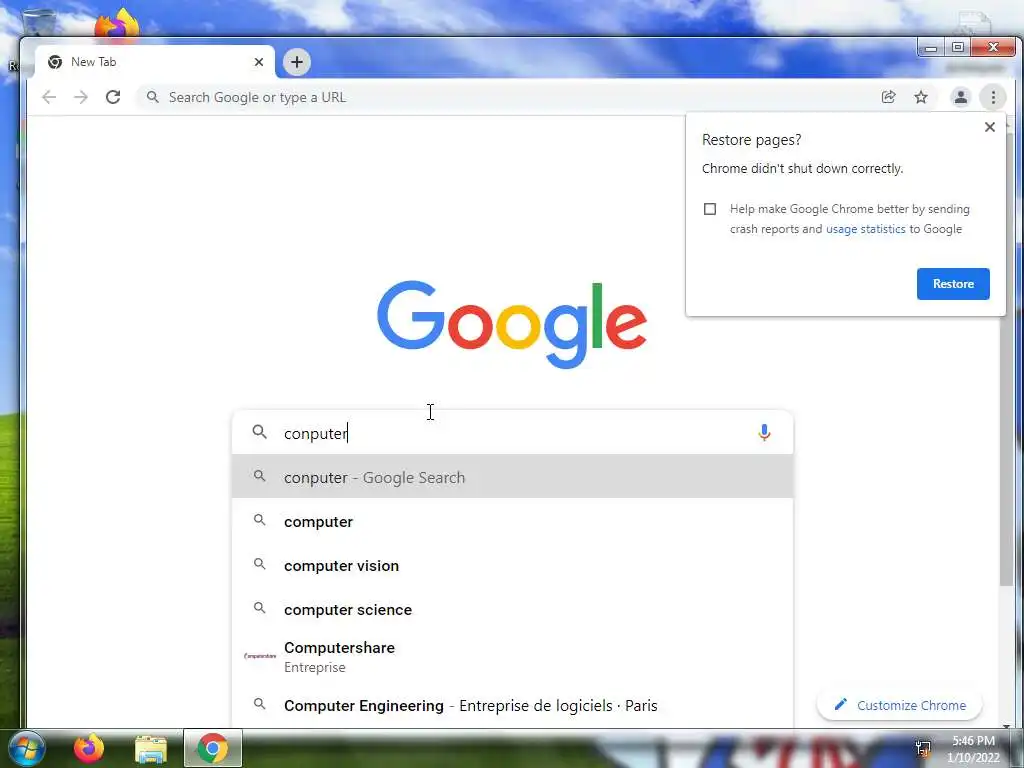Click the address bar magnifier icon

click(x=152, y=97)
